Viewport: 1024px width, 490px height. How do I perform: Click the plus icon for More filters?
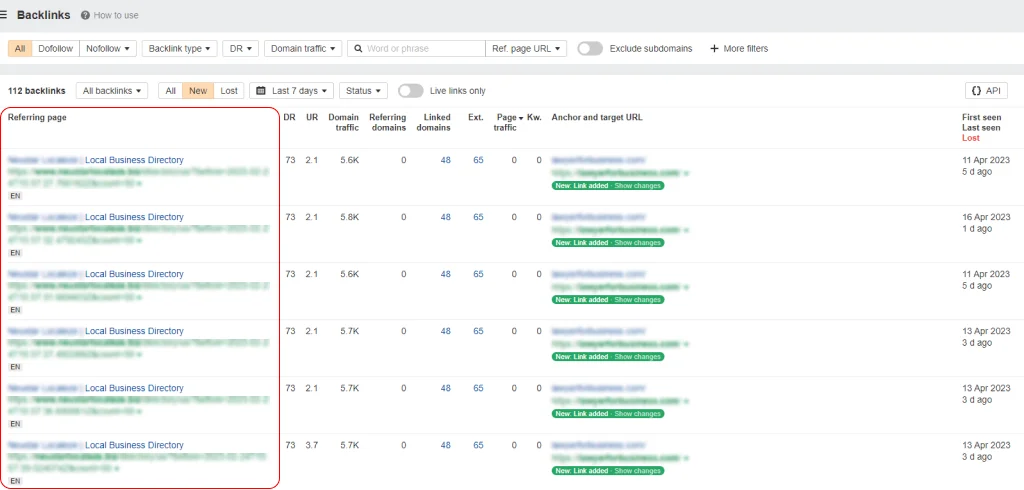point(714,48)
